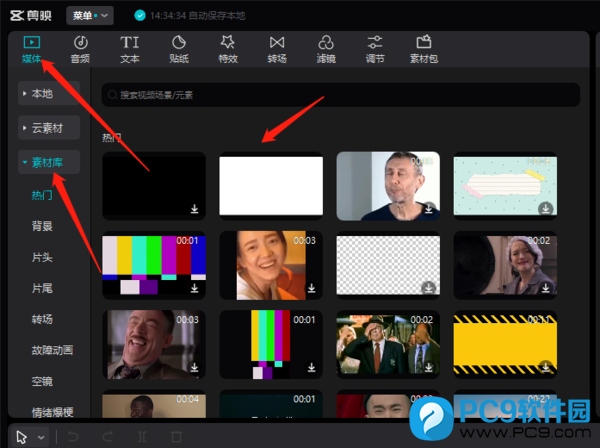
Task: Select the dark 00:01 clip in the bottom row
Action: (271, 404)
